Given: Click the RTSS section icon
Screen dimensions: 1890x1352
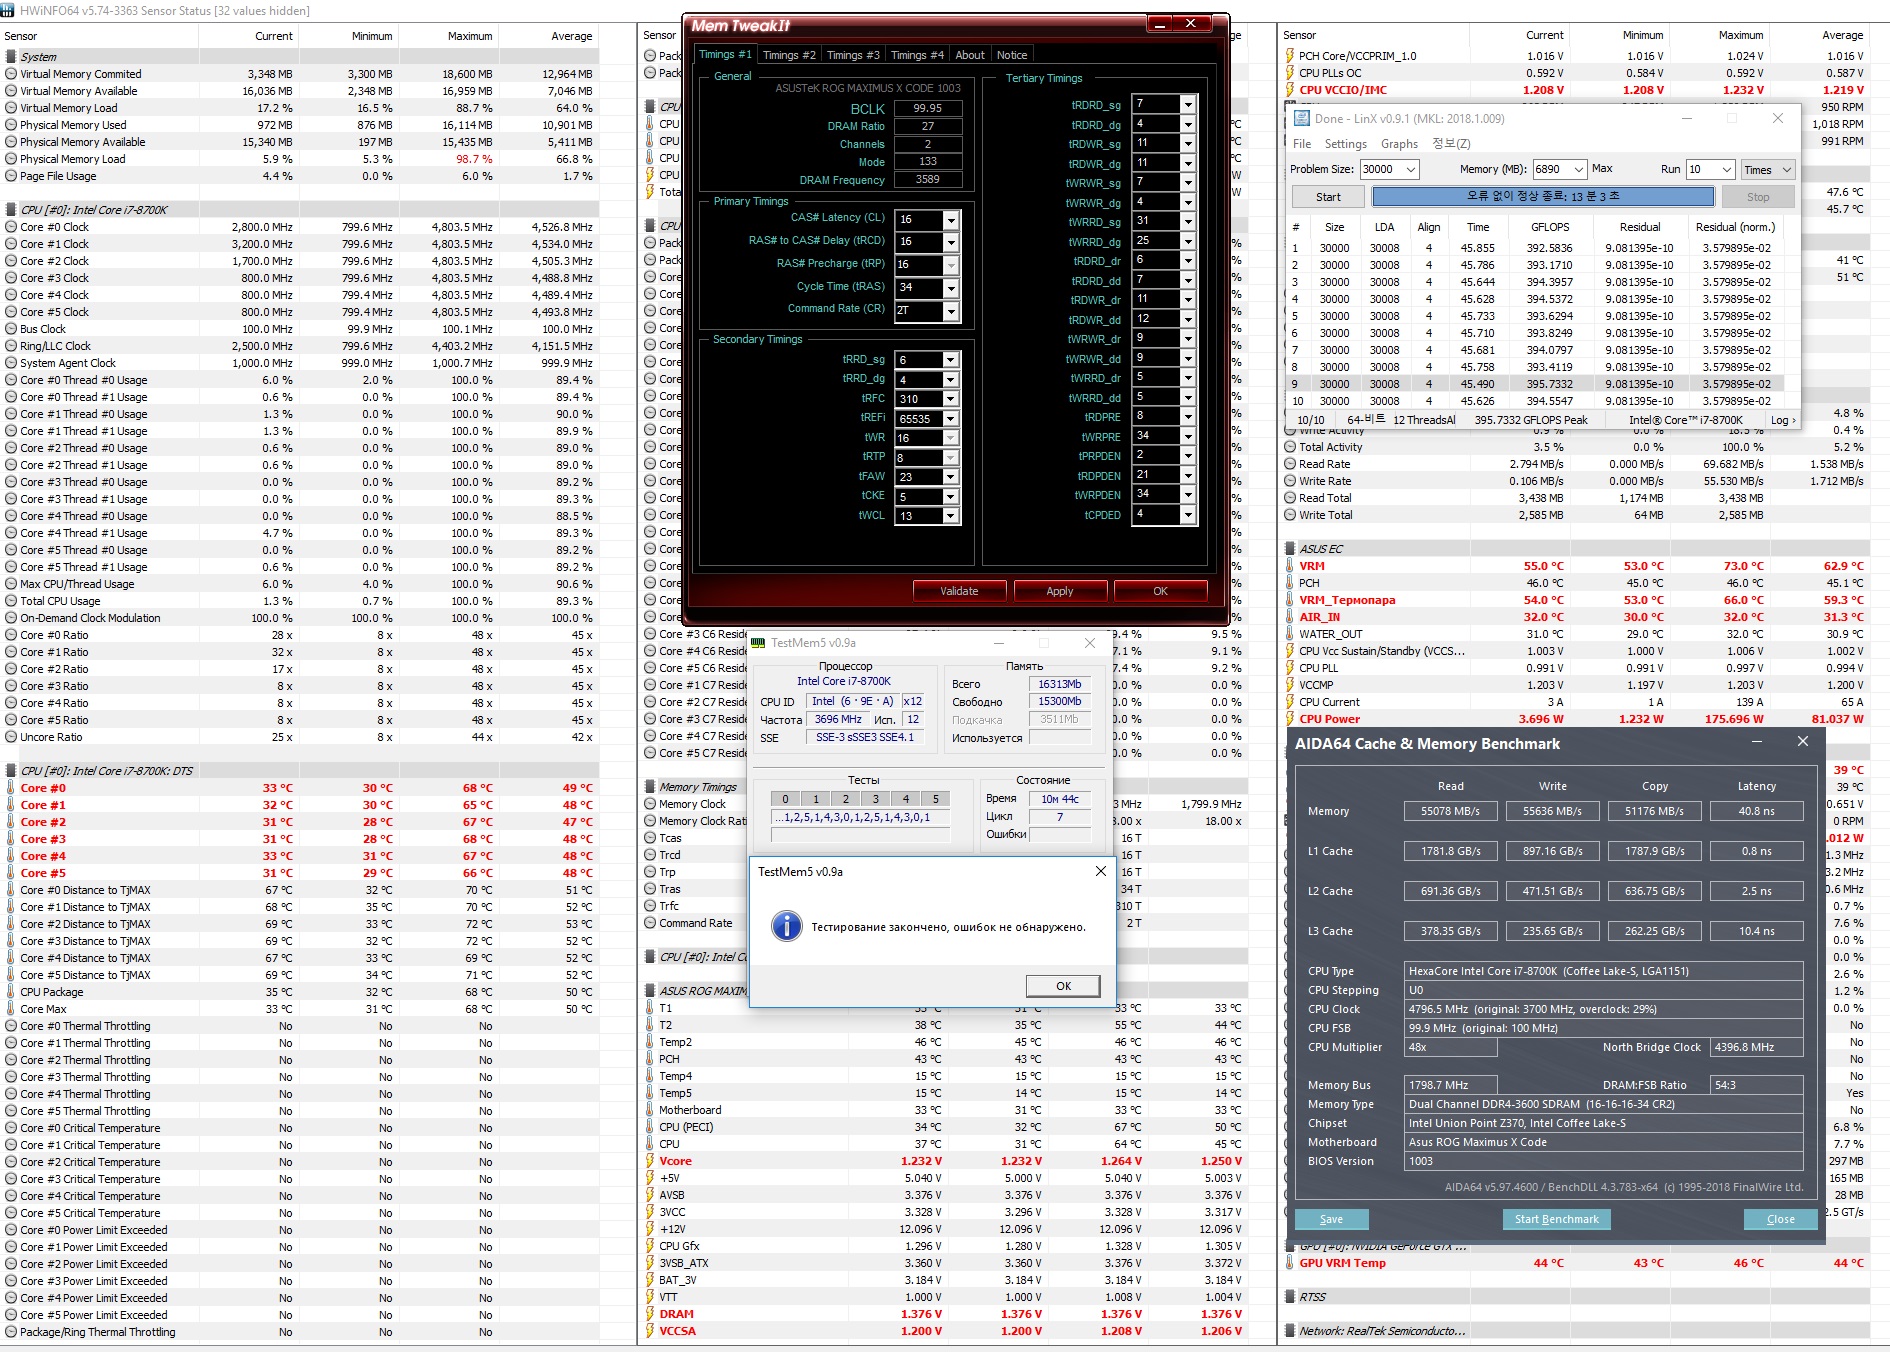Looking at the screenshot, I should [1290, 1297].
